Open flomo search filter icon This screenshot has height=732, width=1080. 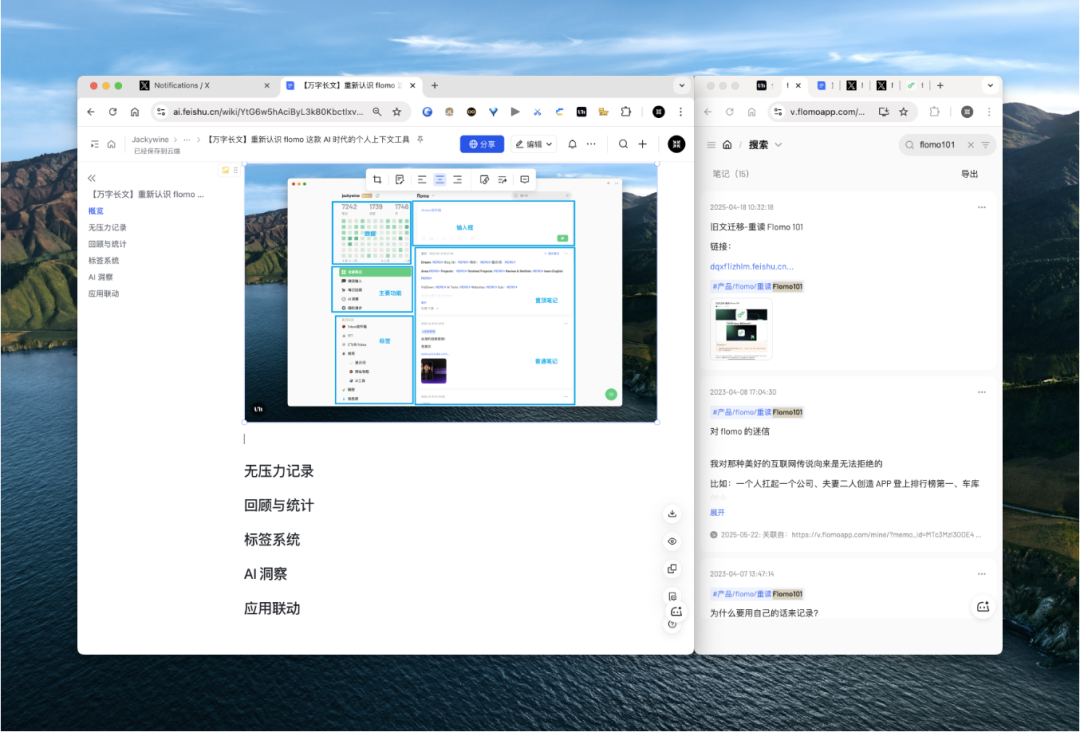pyautogui.click(x=986, y=145)
